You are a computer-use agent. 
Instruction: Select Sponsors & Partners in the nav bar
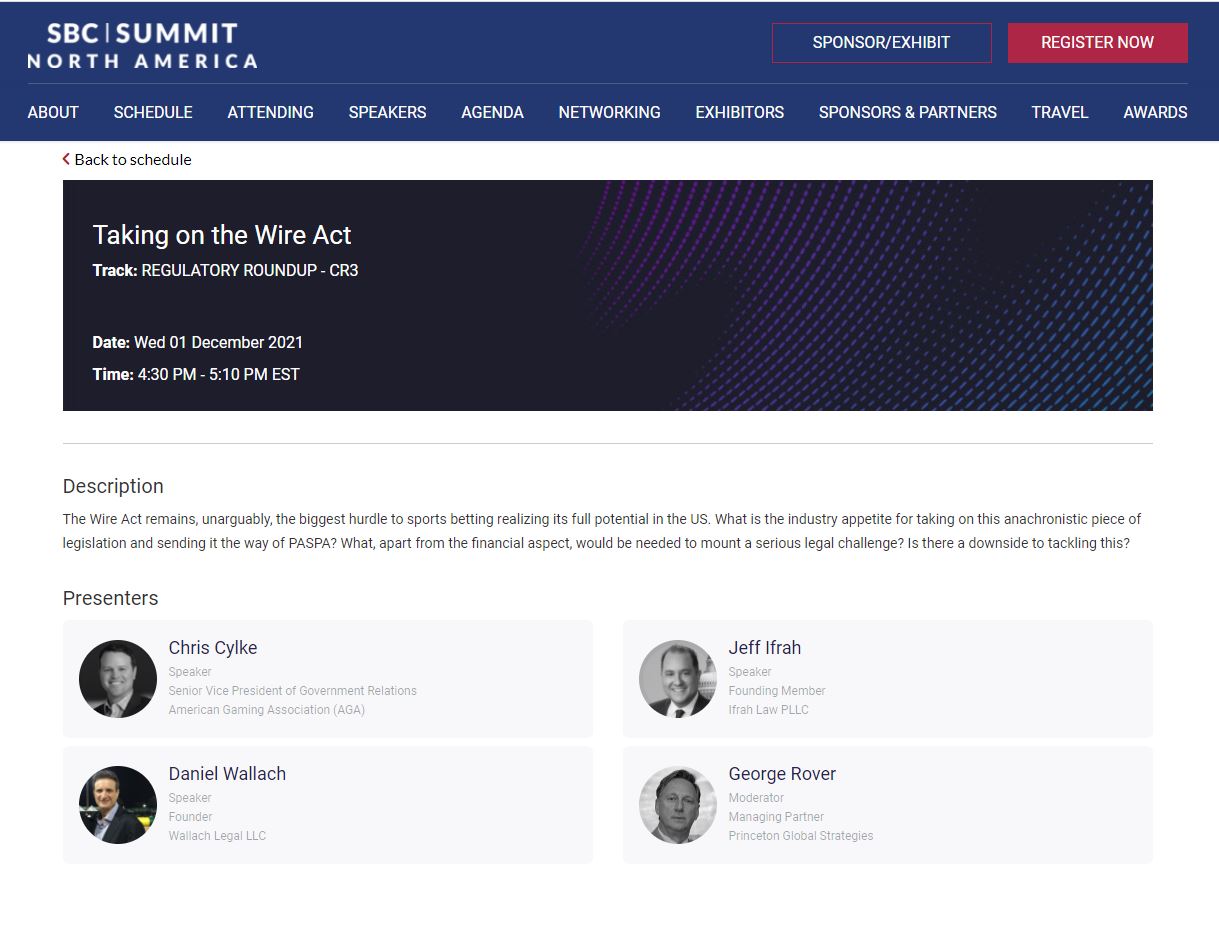coord(907,112)
